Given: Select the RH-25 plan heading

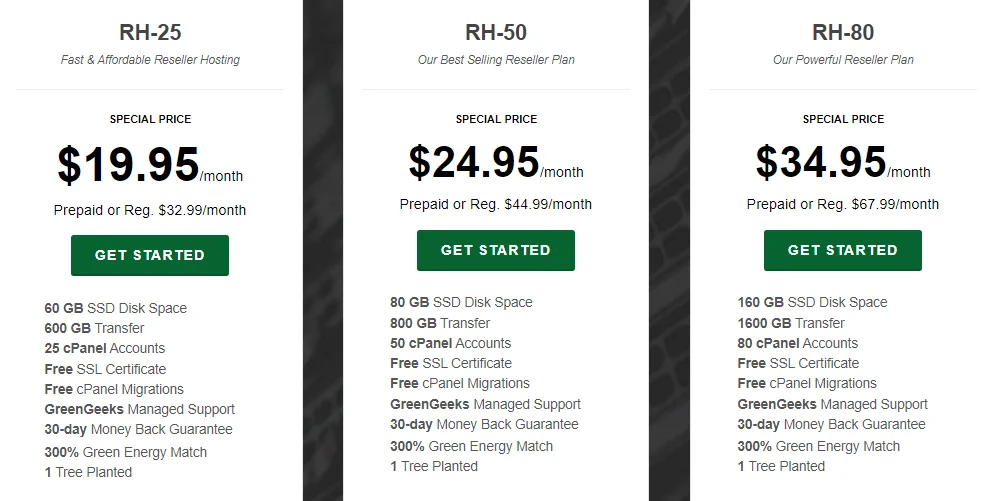Looking at the screenshot, I should point(150,32).
